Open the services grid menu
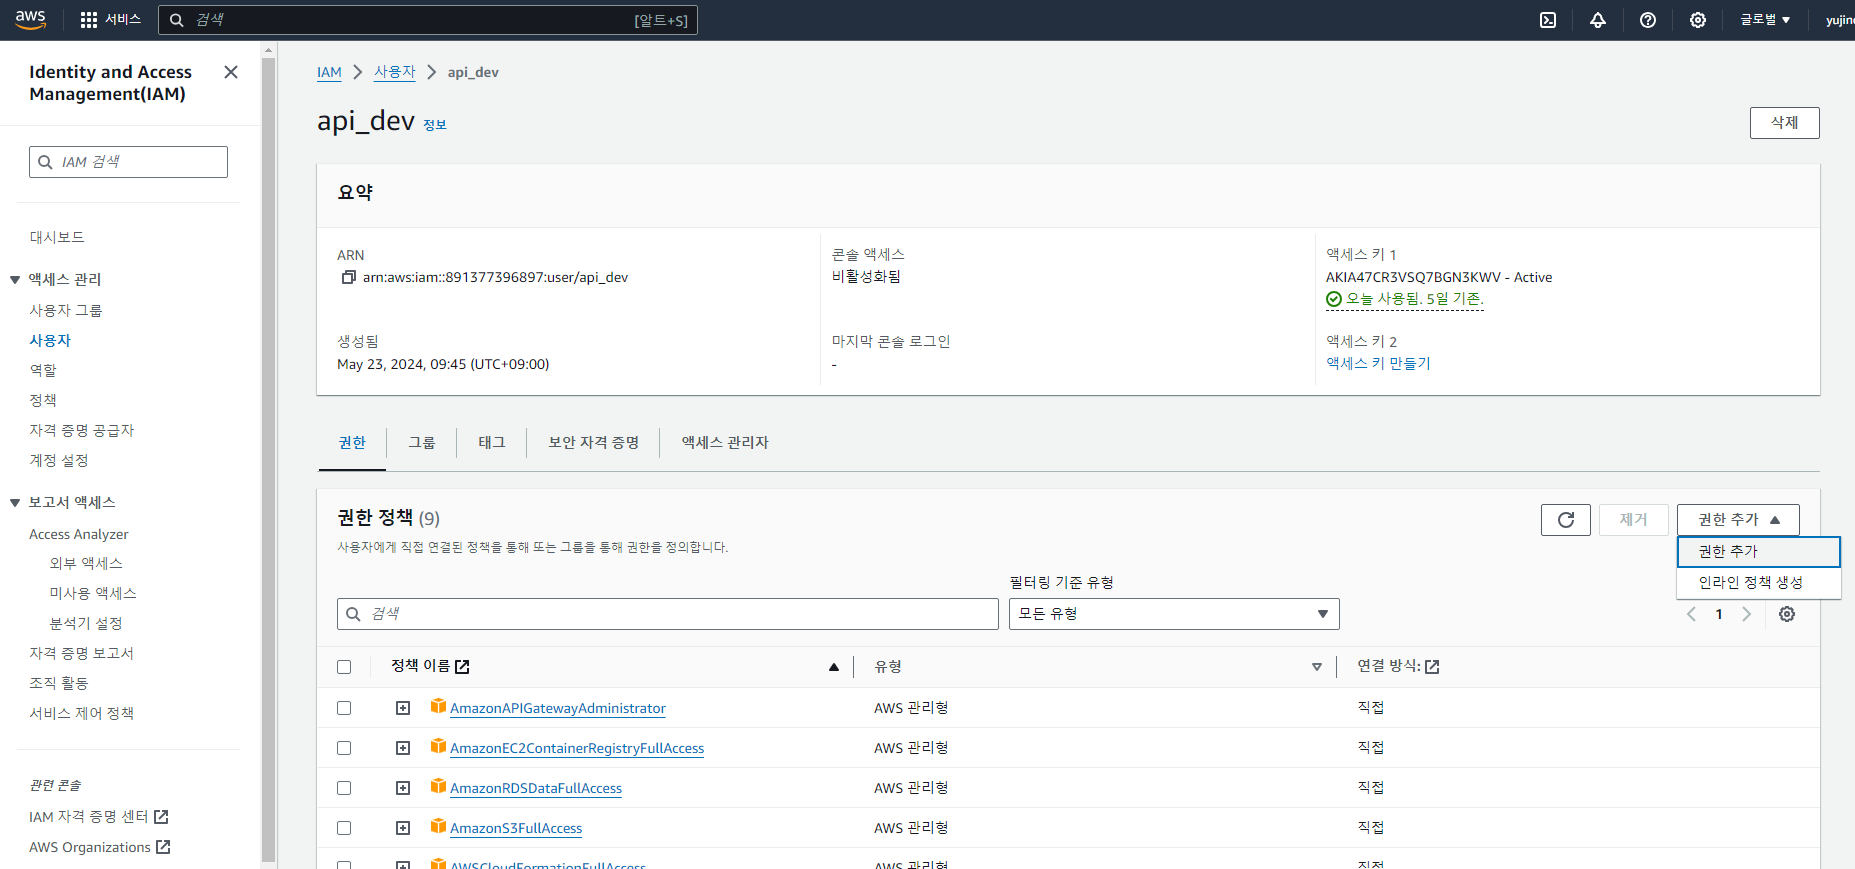The height and width of the screenshot is (869, 1855). coord(110,19)
